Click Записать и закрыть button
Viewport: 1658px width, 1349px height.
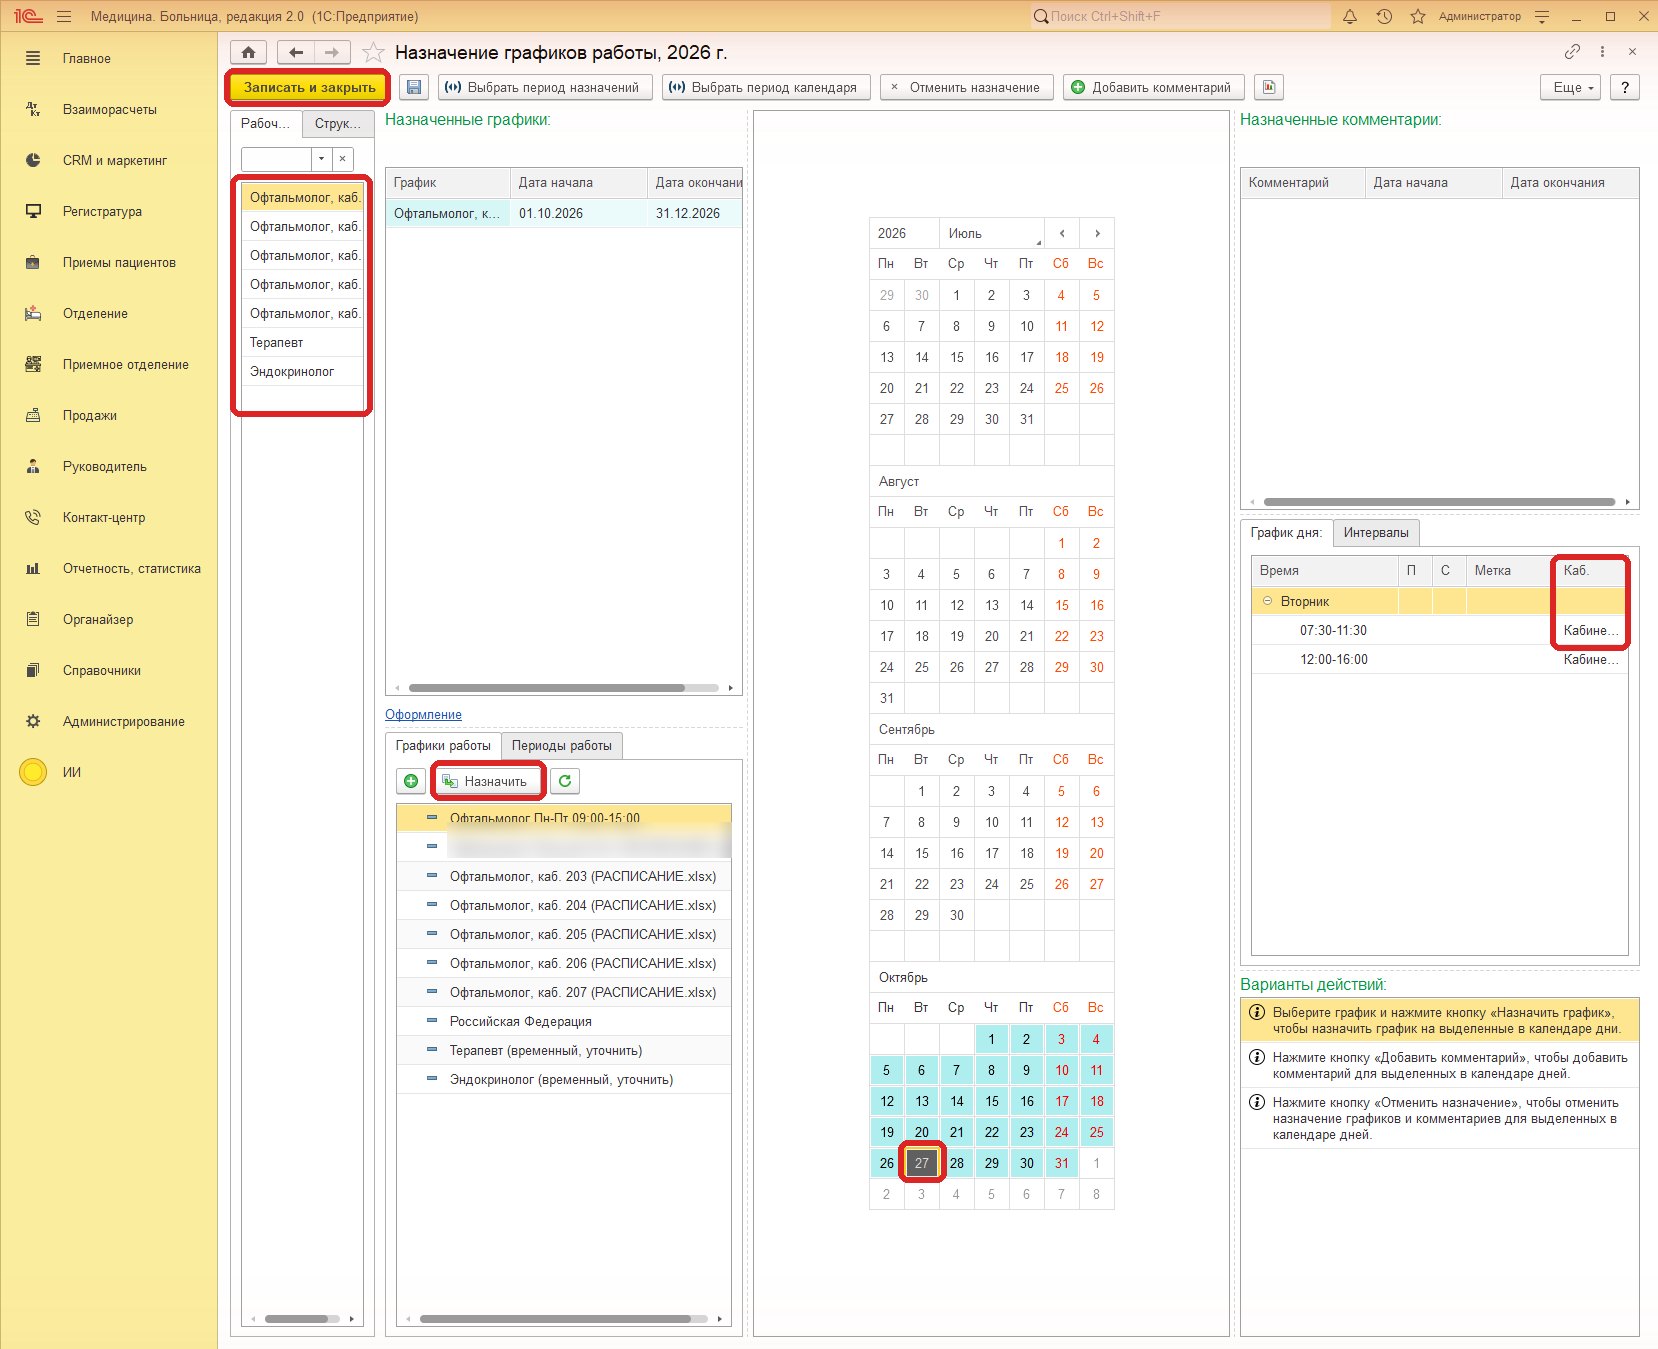[309, 87]
